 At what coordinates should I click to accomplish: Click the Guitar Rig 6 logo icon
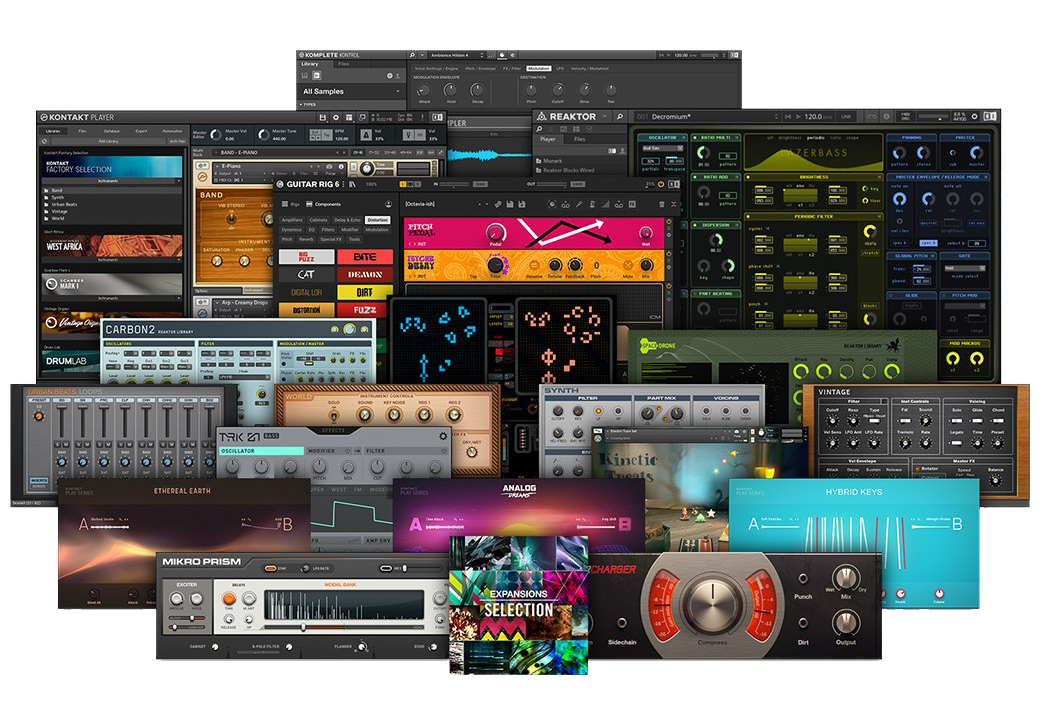(281, 184)
